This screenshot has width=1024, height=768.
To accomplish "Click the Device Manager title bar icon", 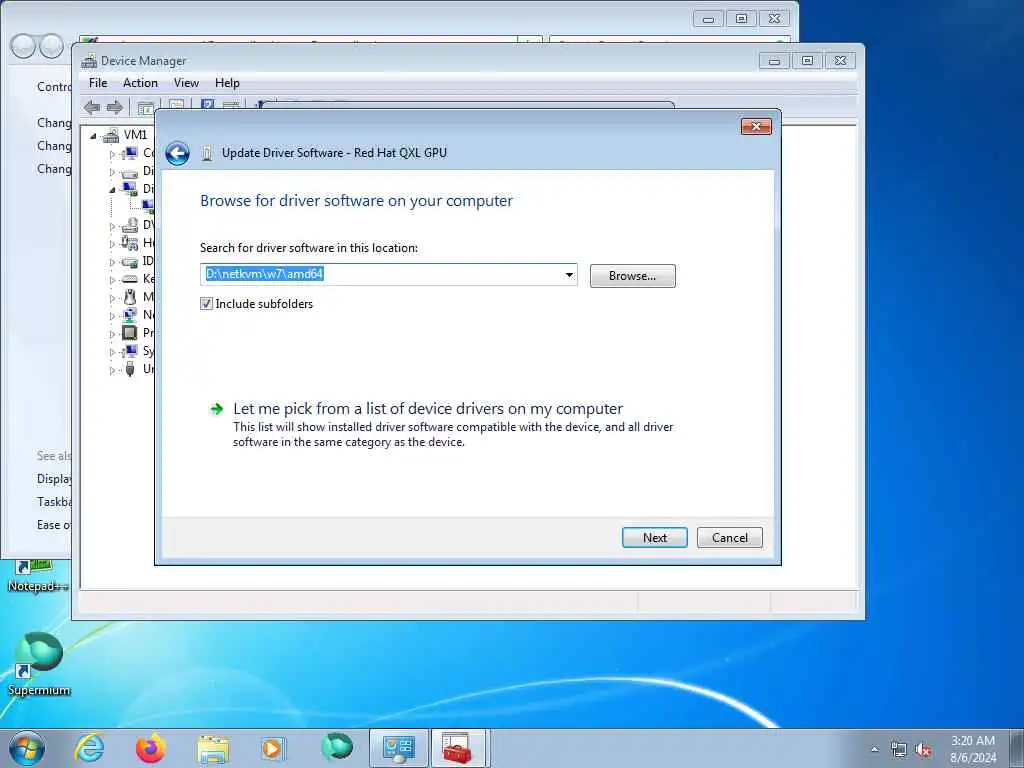I will 89,61.
